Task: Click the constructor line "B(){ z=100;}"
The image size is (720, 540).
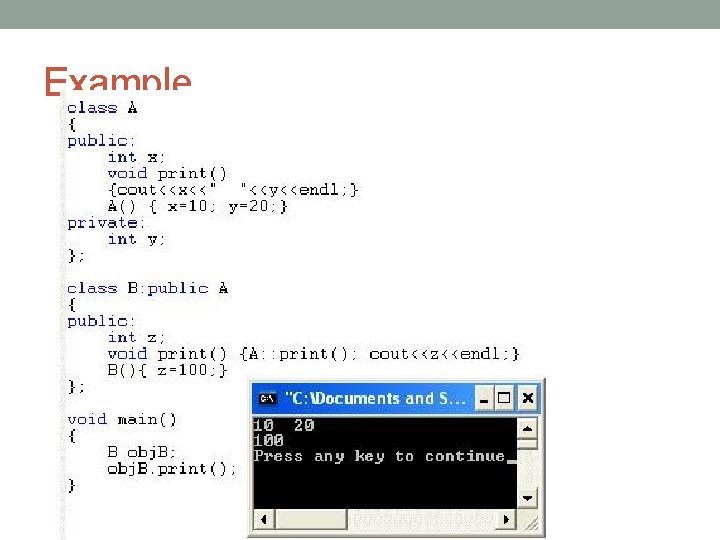Action: 167,370
